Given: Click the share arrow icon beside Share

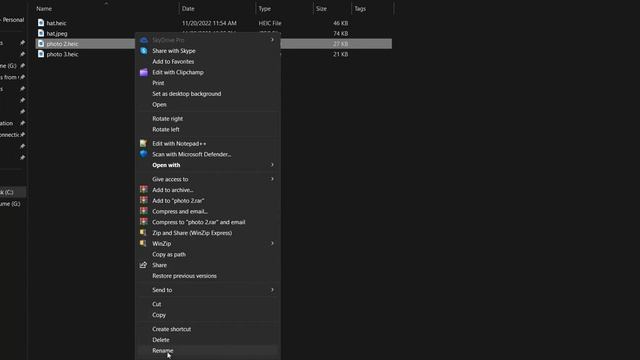Looking at the screenshot, I should point(143,265).
